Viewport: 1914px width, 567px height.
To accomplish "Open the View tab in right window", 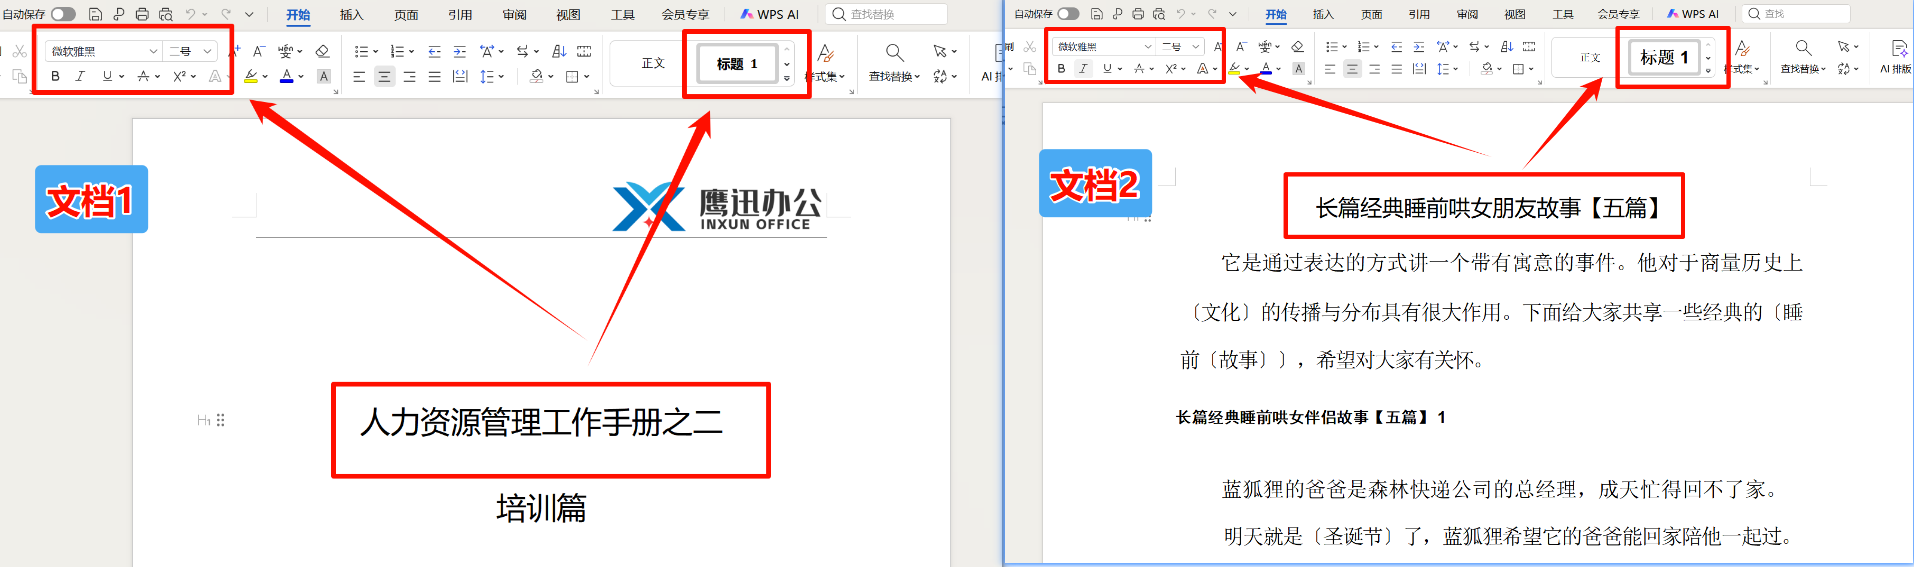I will [1515, 14].
